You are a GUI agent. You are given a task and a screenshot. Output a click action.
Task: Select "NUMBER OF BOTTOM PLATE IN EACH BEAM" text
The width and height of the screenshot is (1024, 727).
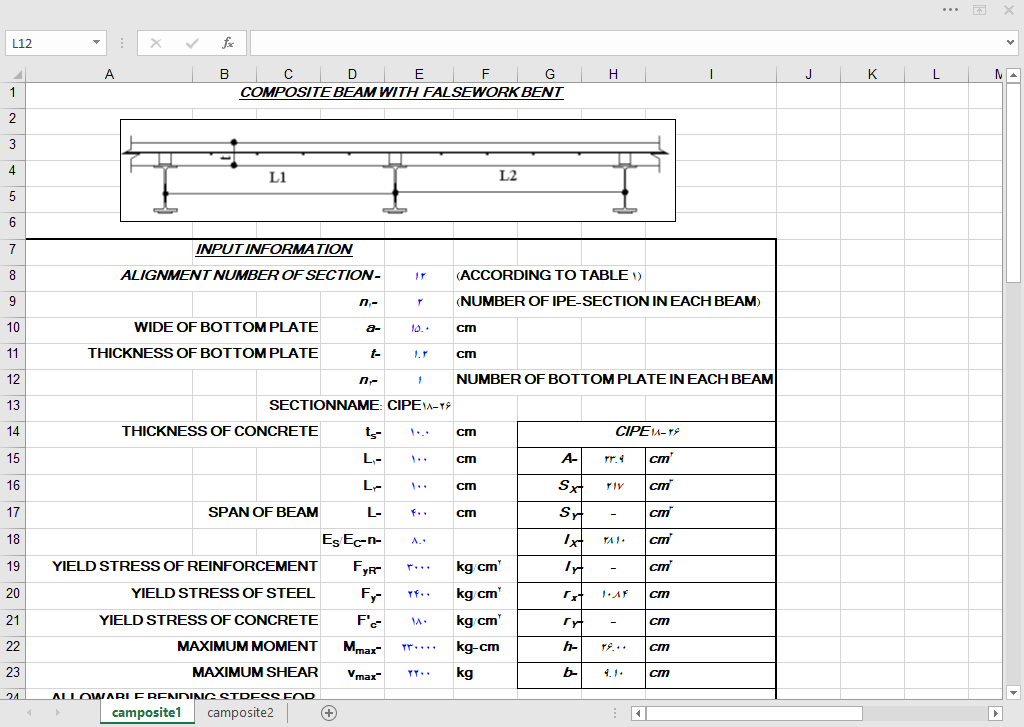(615, 380)
